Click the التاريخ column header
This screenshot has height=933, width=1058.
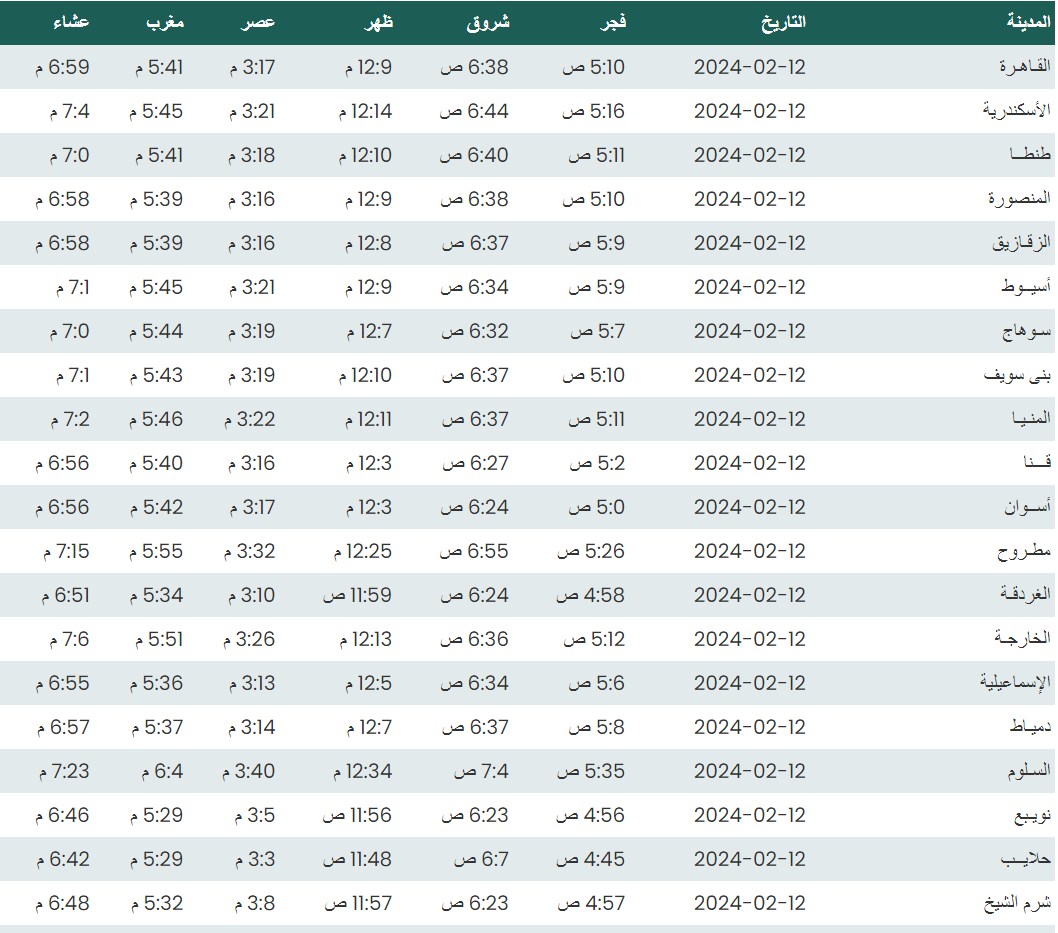click(x=783, y=22)
